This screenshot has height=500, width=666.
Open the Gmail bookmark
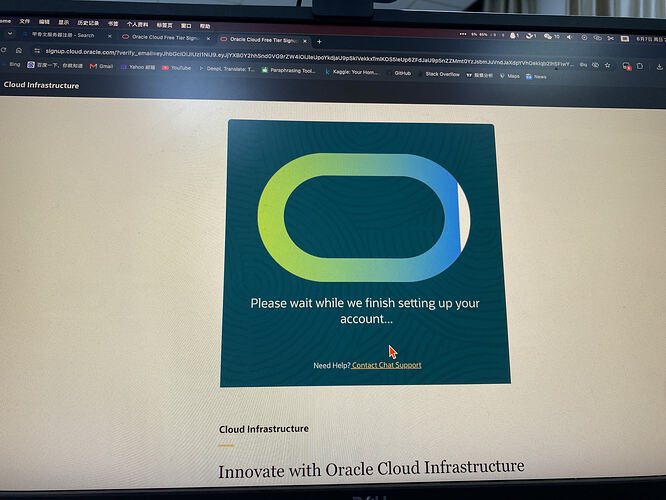click(102, 66)
